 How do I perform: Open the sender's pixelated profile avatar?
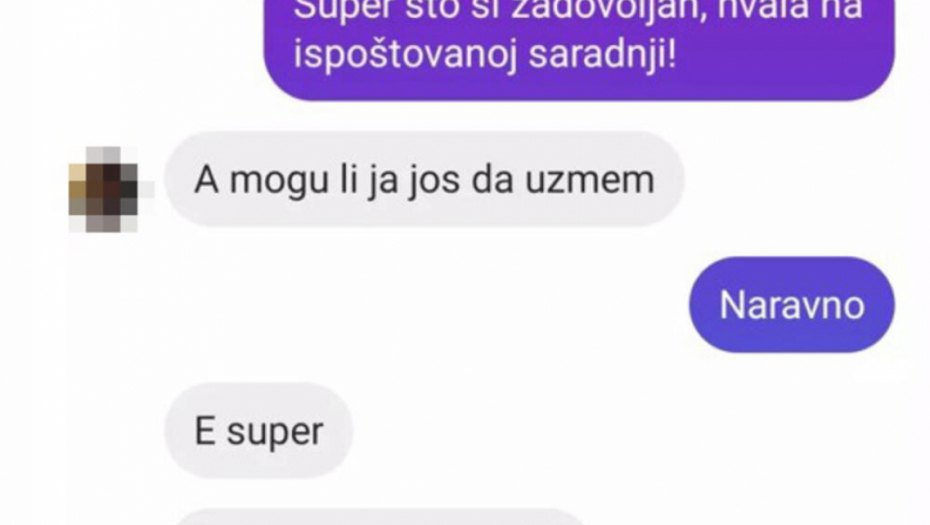click(x=106, y=189)
